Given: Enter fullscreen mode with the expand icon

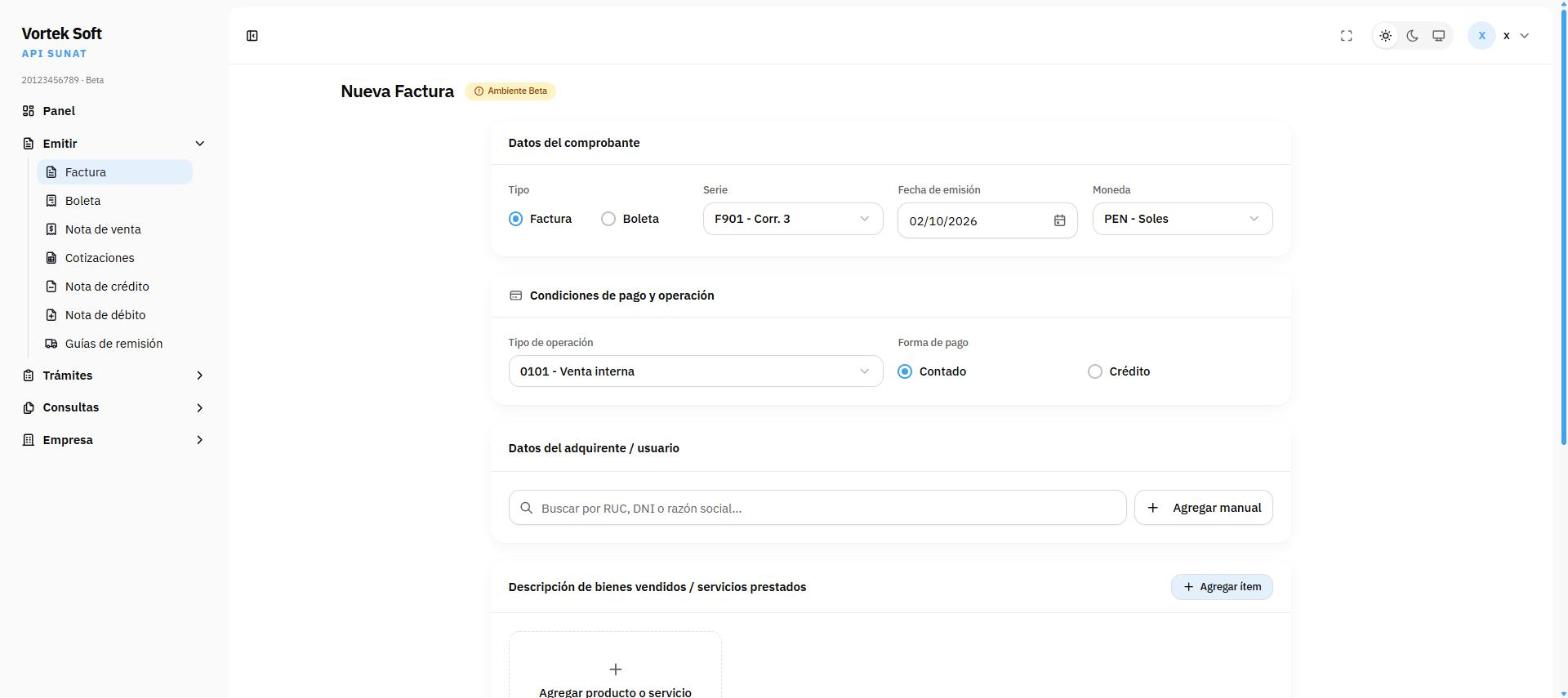Looking at the screenshot, I should click(x=1346, y=36).
